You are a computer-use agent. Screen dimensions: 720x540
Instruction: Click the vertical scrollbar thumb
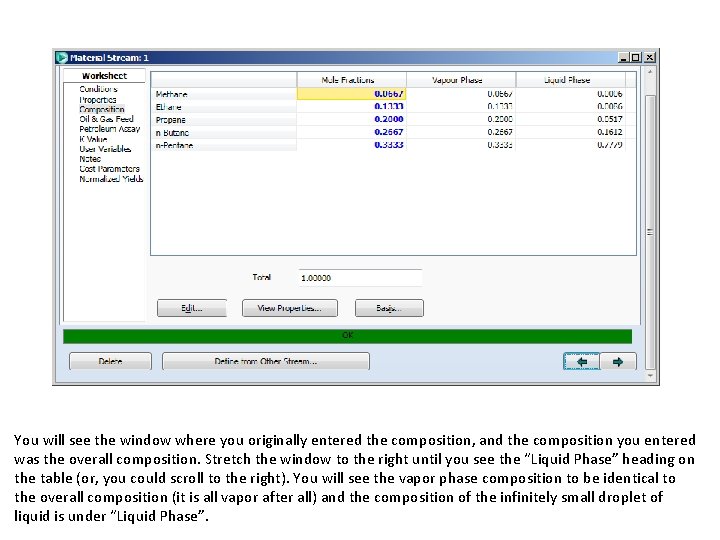(x=650, y=232)
